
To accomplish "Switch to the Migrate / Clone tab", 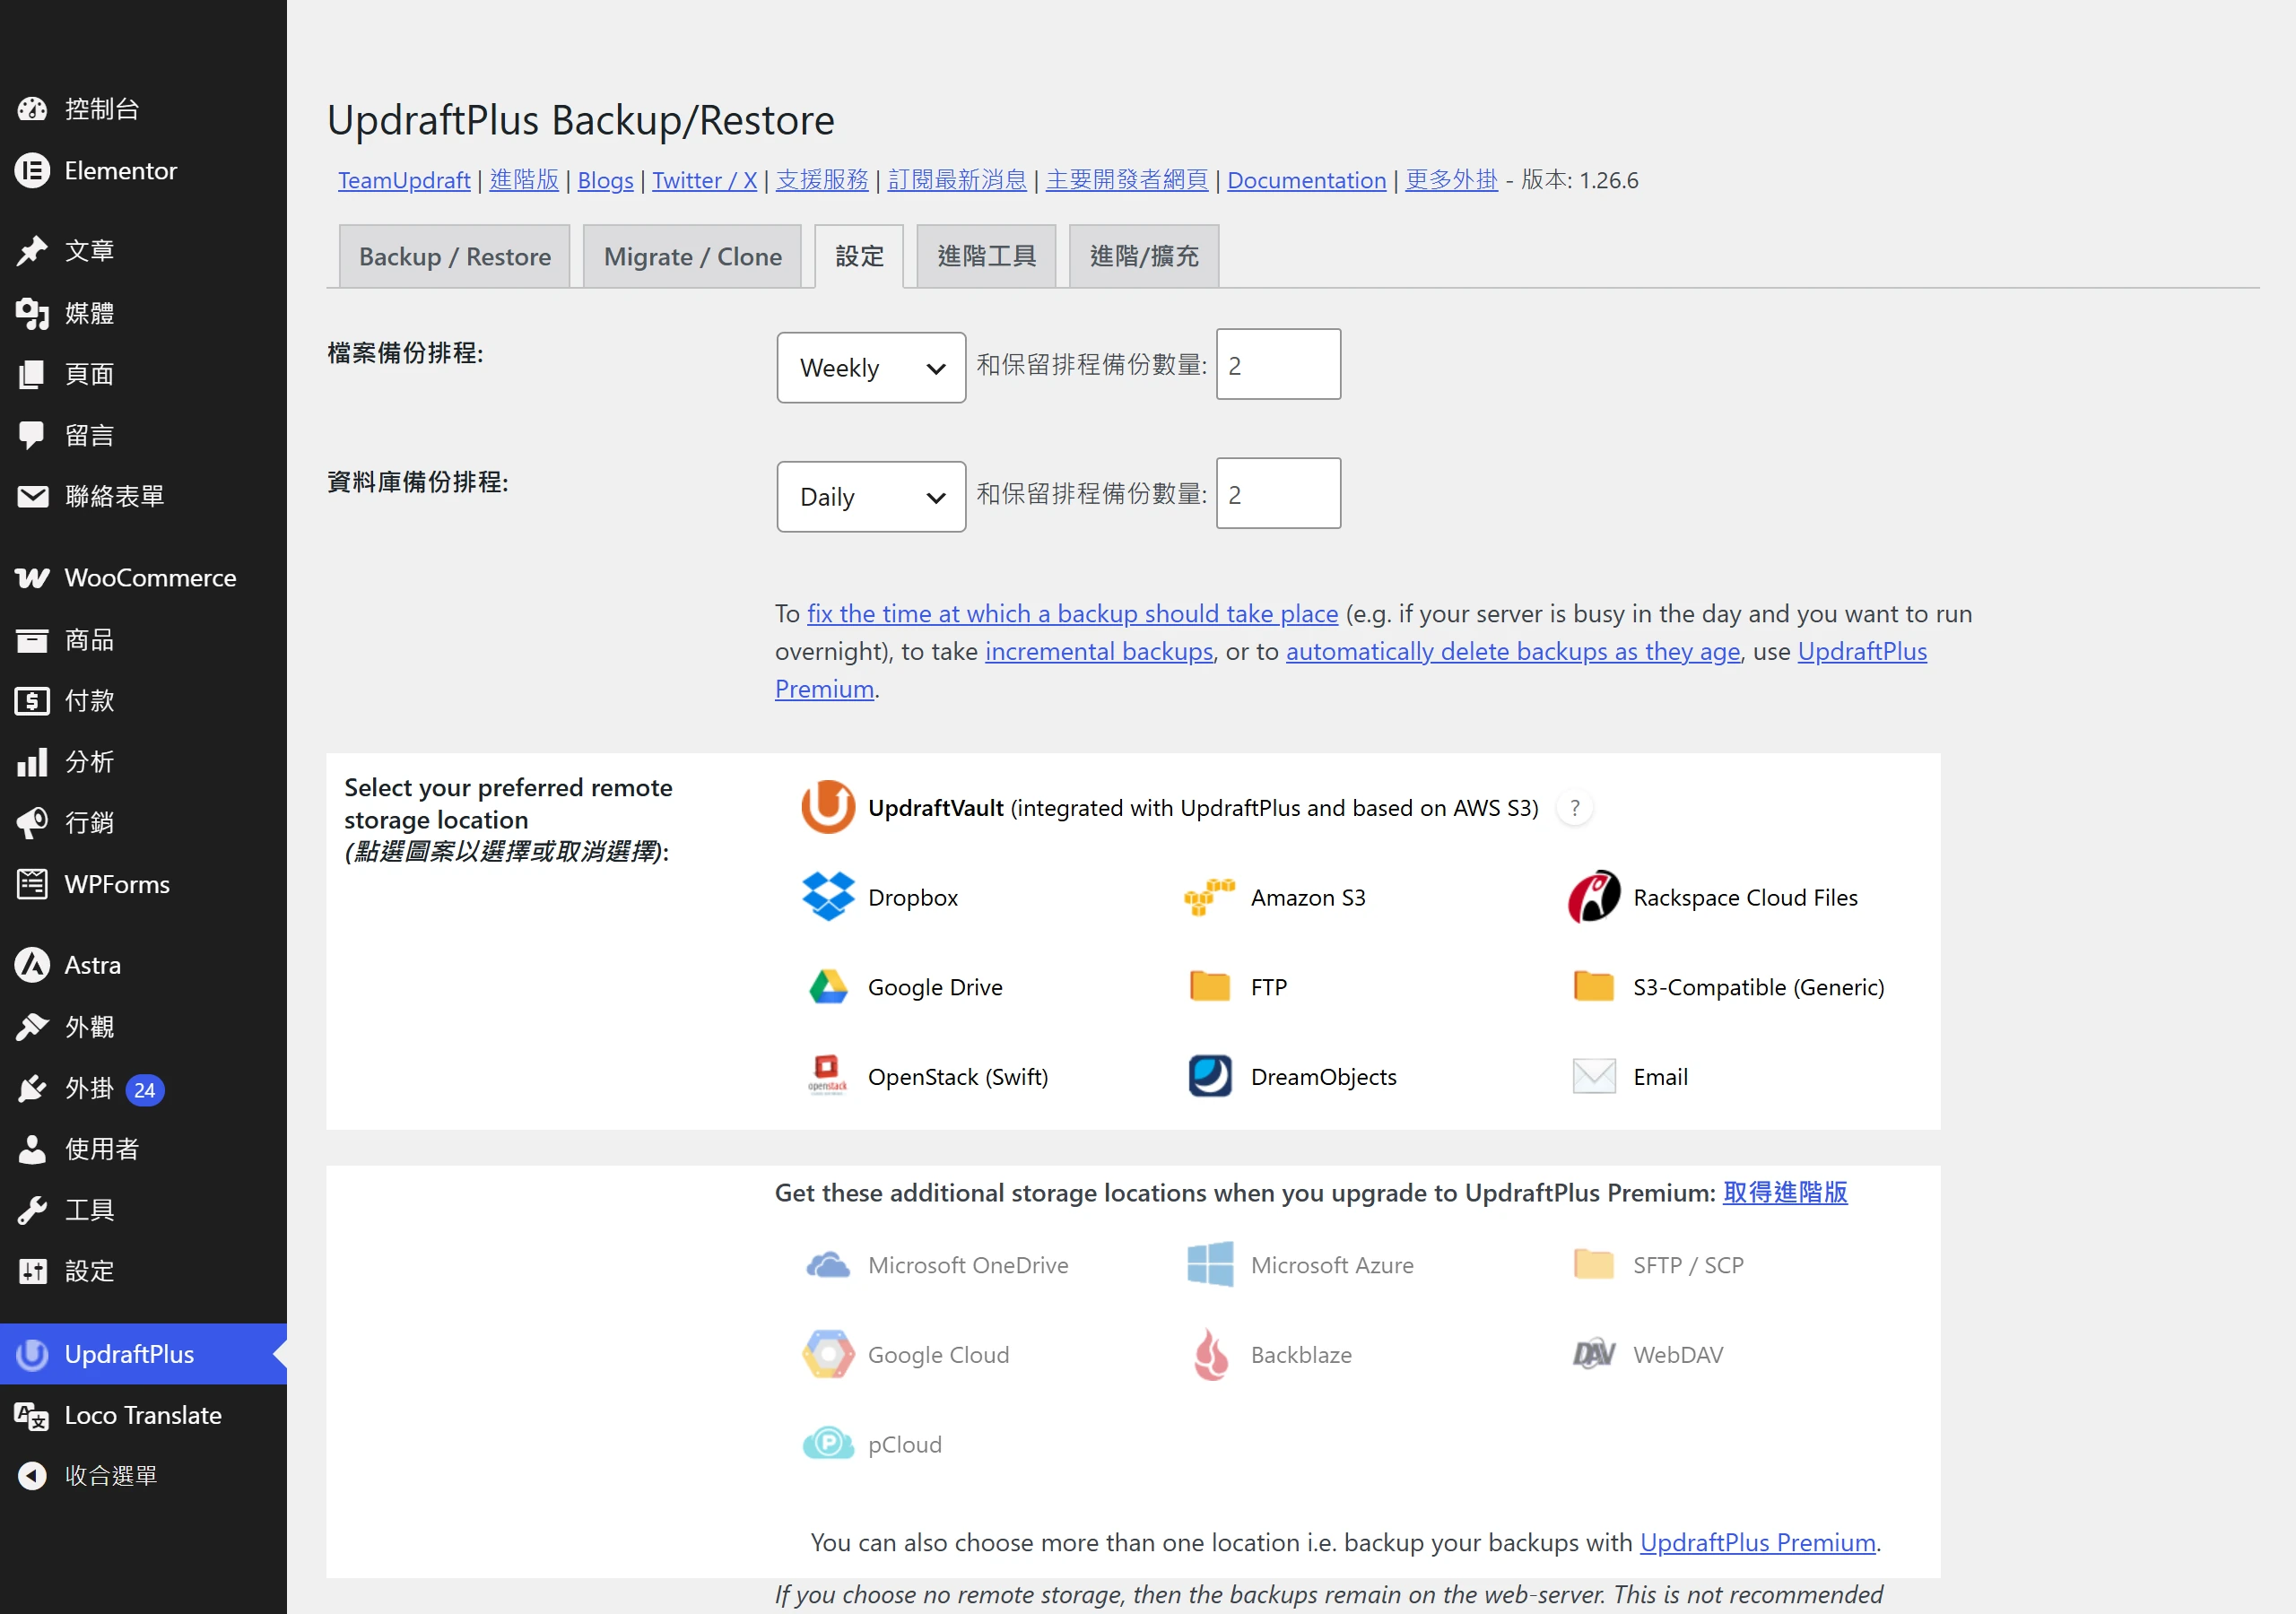I will (x=692, y=257).
